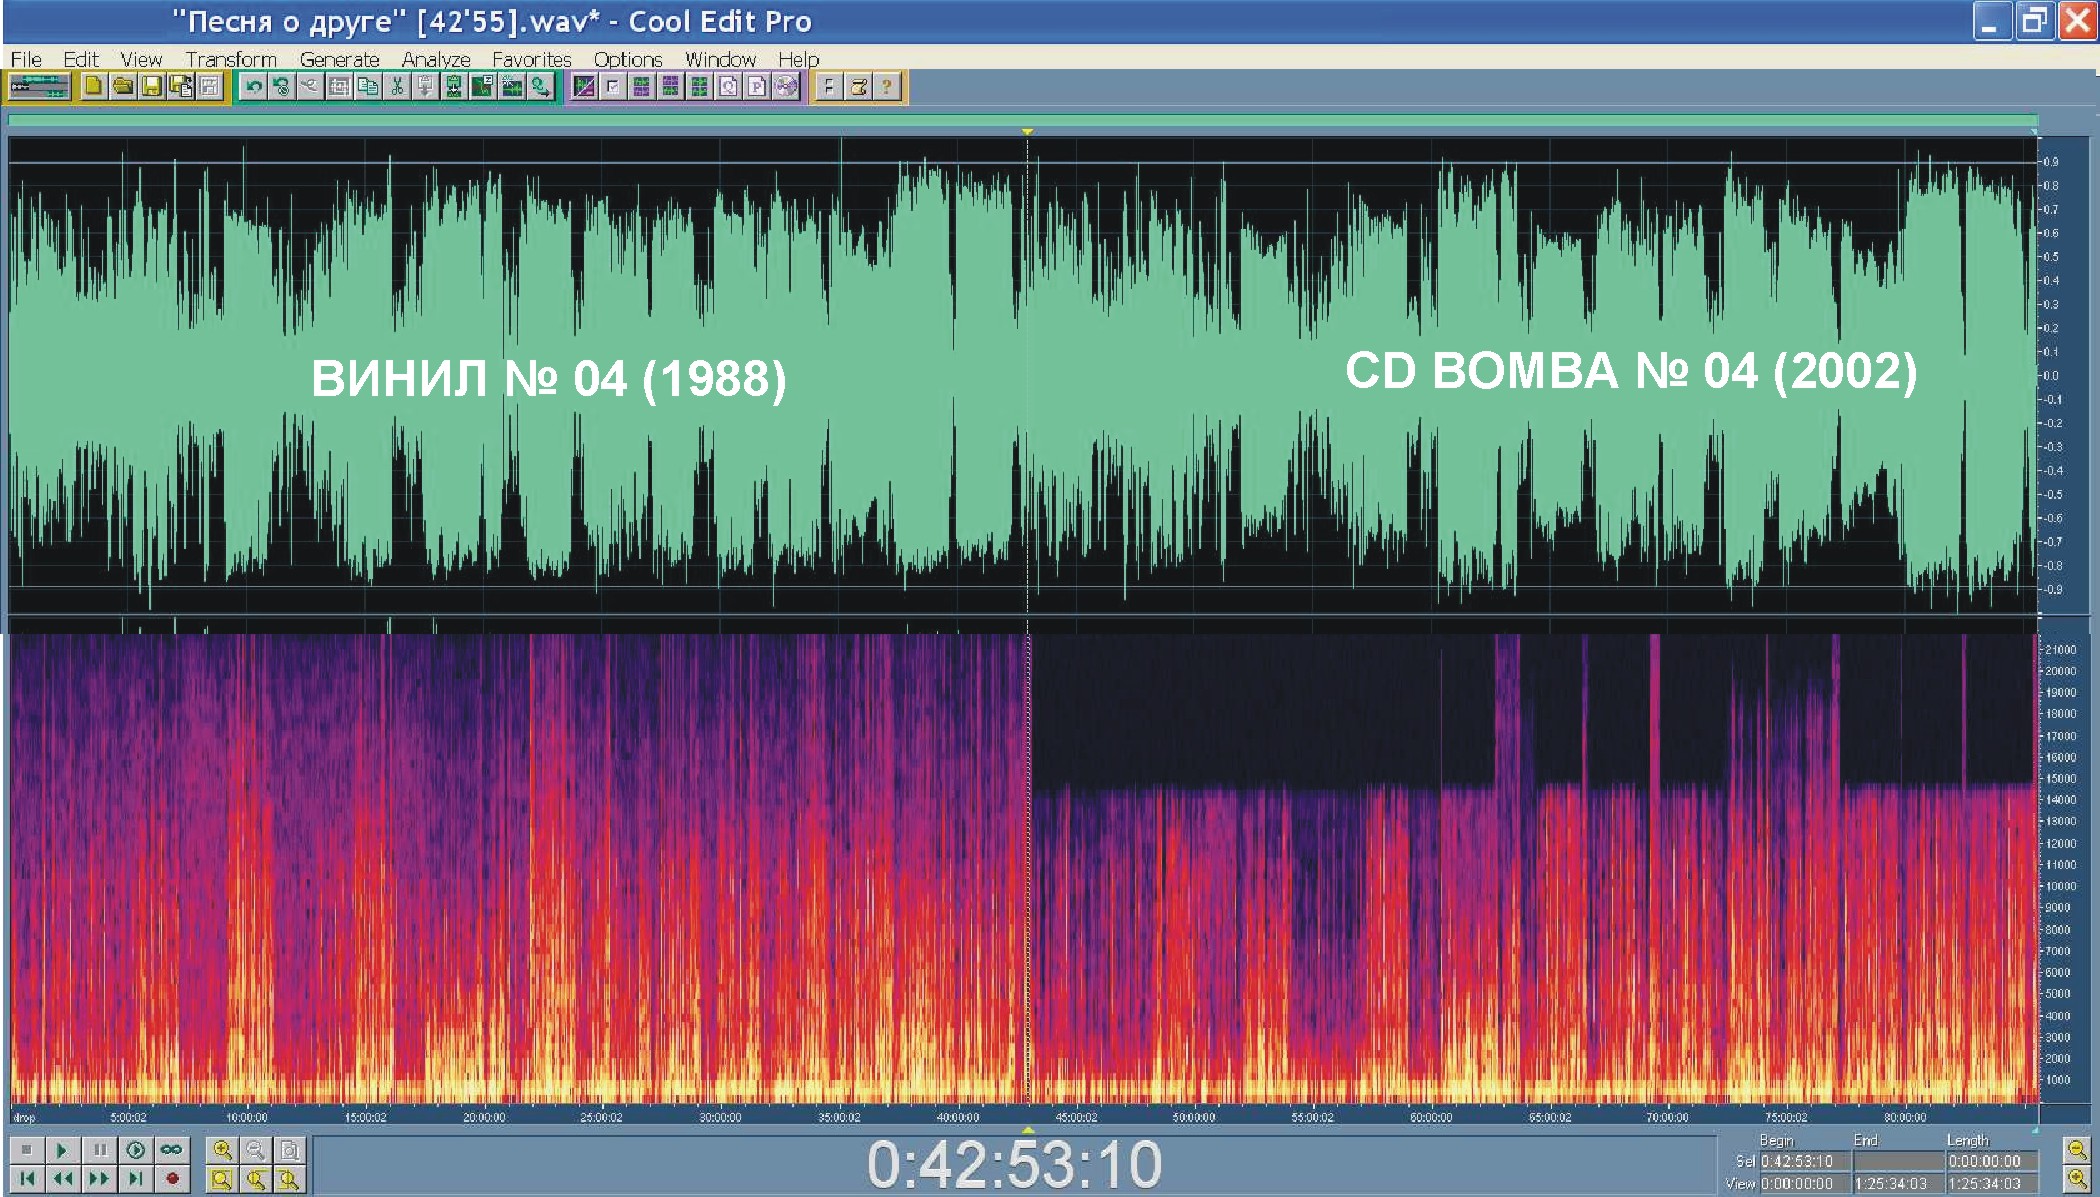Image resolution: width=2100 pixels, height=1197 pixels.
Task: Click the Help question mark icon
Action: point(886,87)
